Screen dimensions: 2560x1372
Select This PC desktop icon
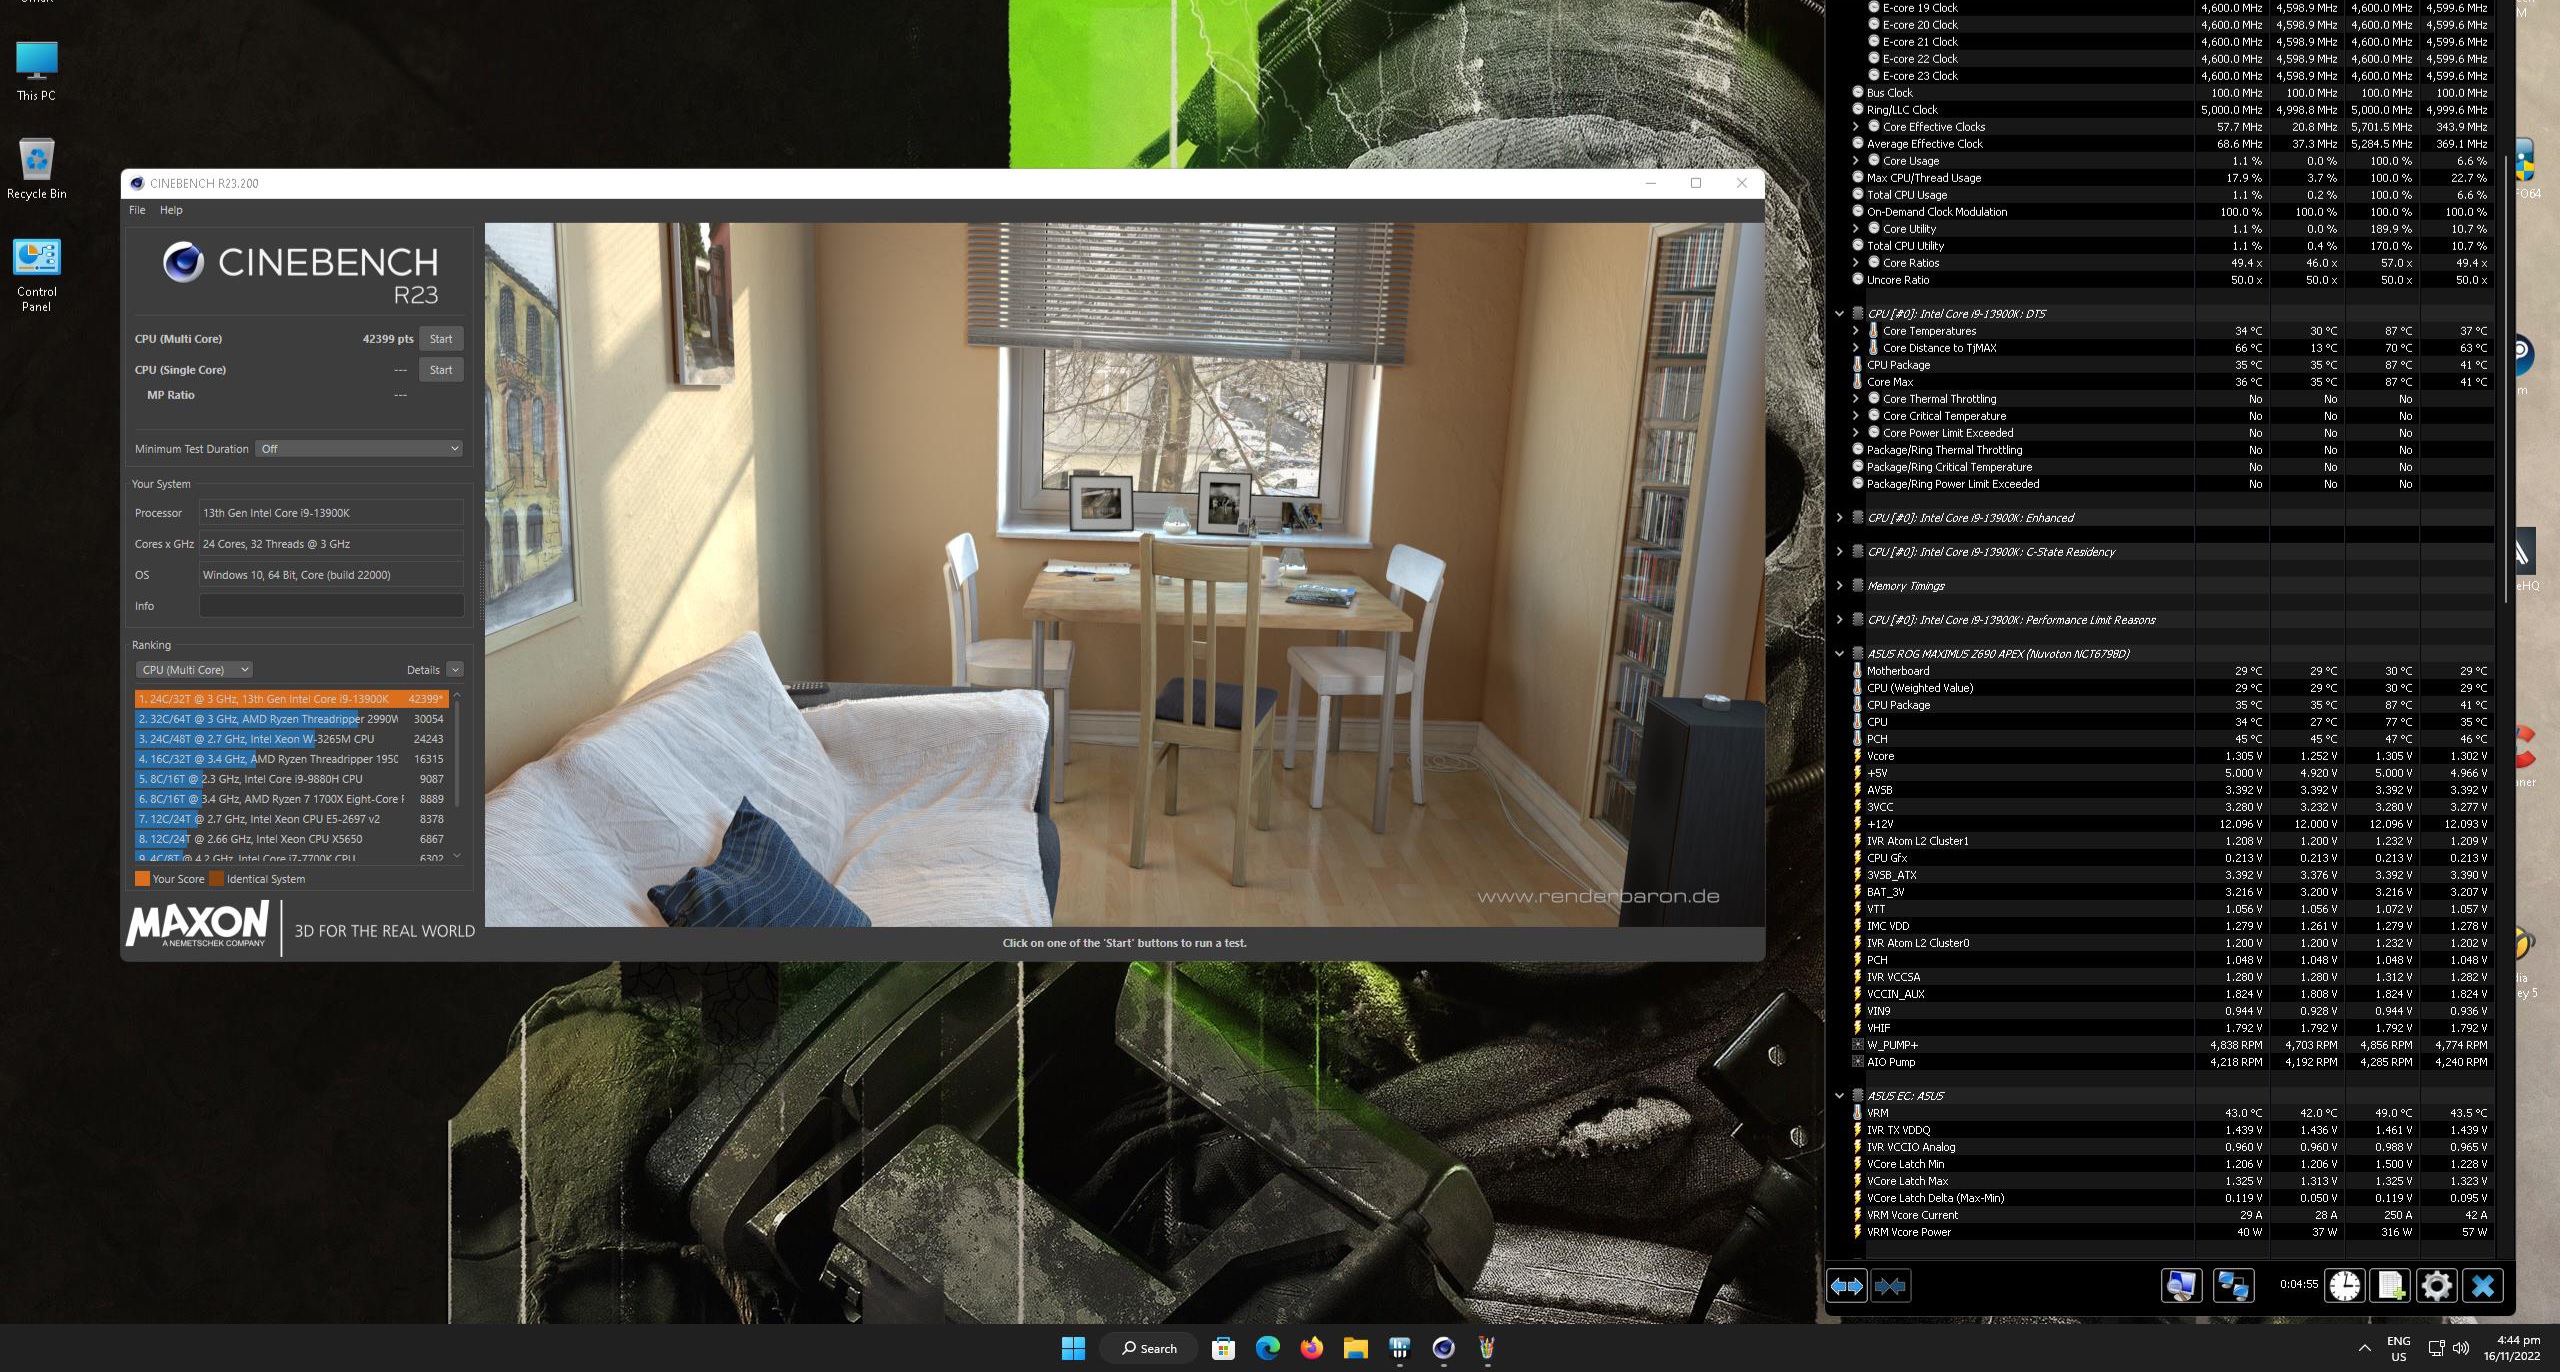[x=36, y=71]
